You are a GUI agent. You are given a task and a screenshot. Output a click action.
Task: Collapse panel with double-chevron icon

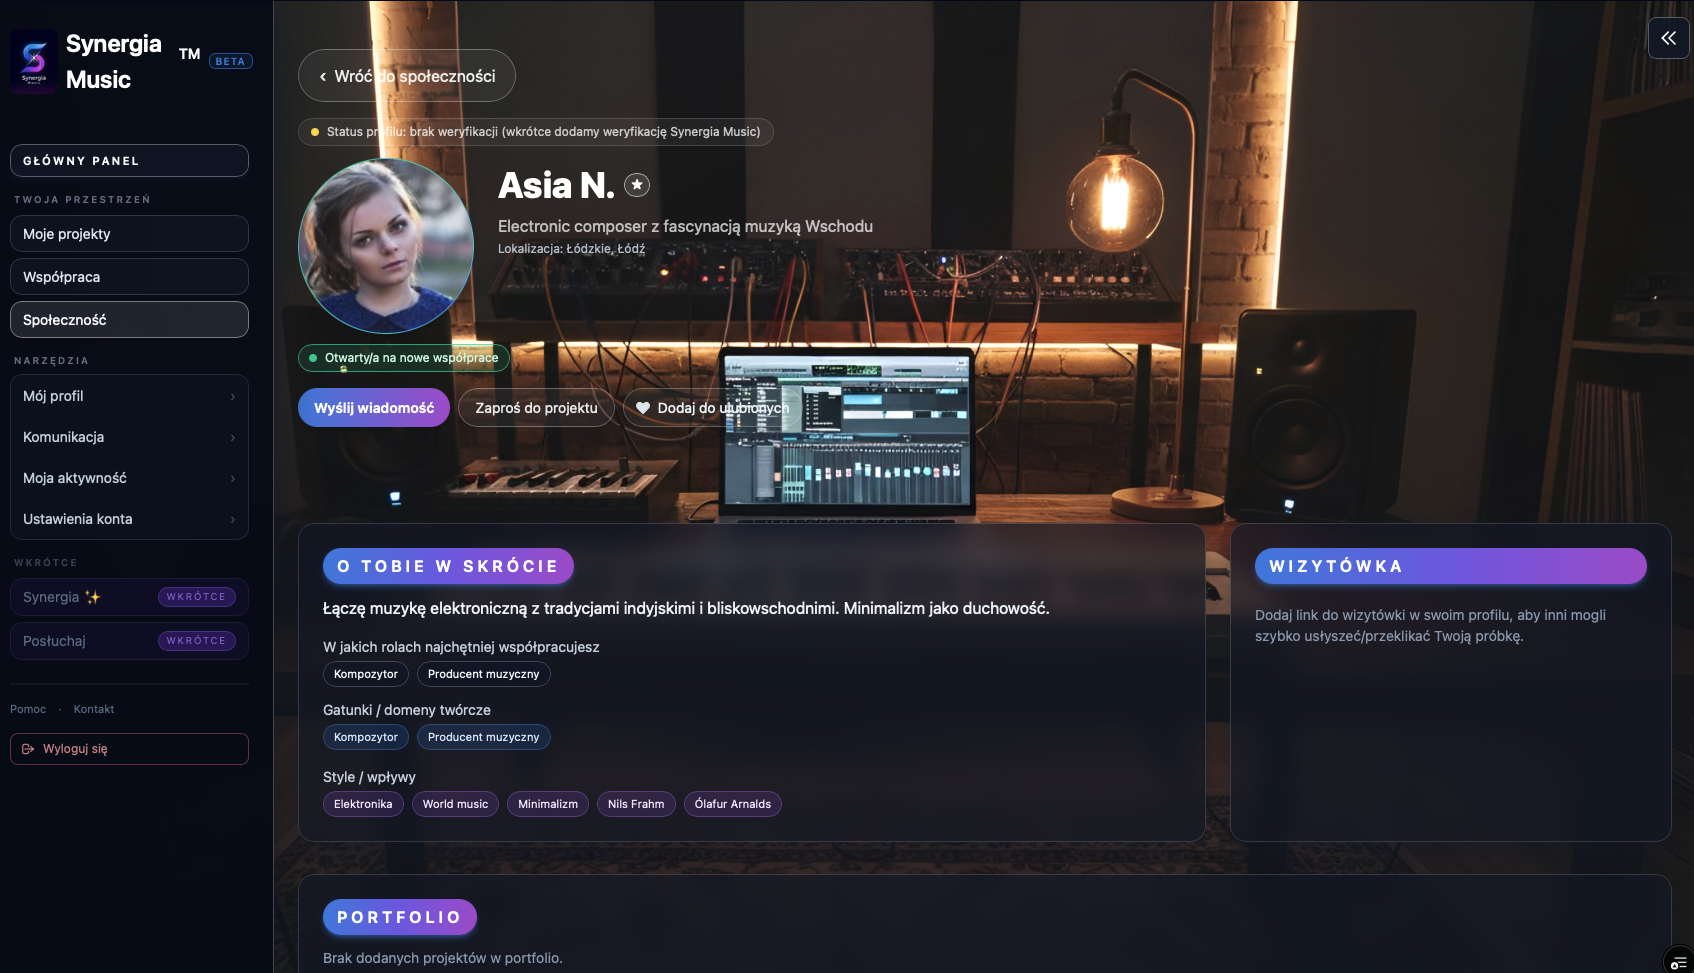point(1668,38)
